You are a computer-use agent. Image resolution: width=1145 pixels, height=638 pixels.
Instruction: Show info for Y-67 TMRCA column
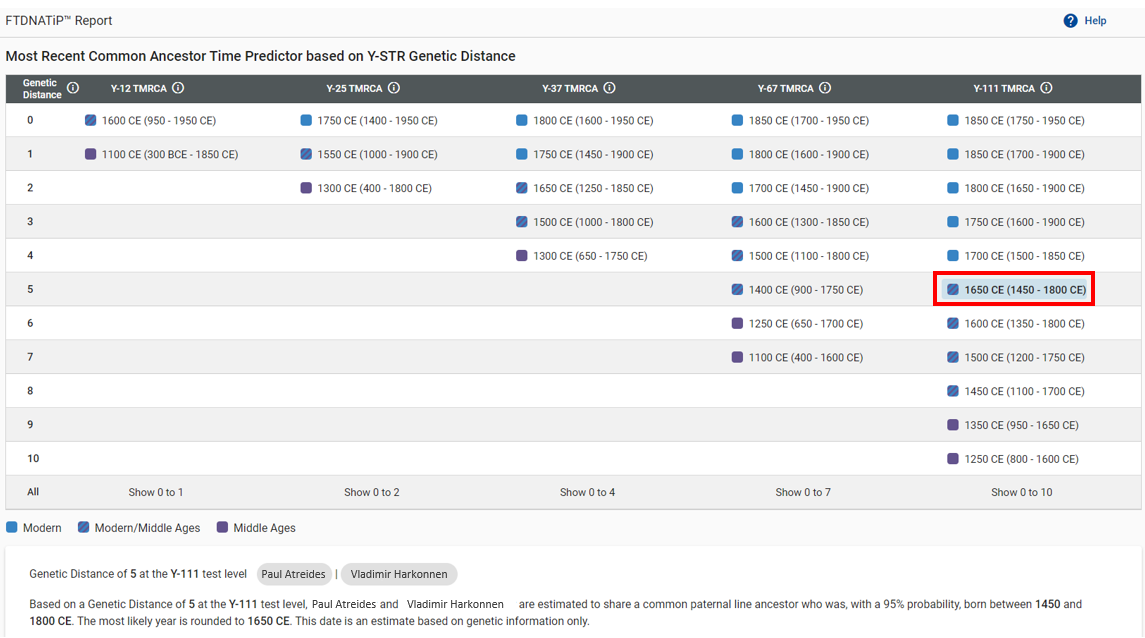coord(825,88)
